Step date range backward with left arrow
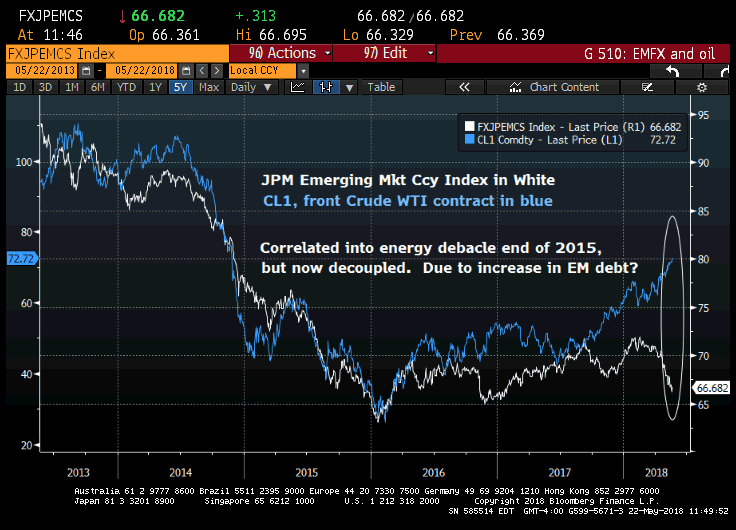 point(202,71)
